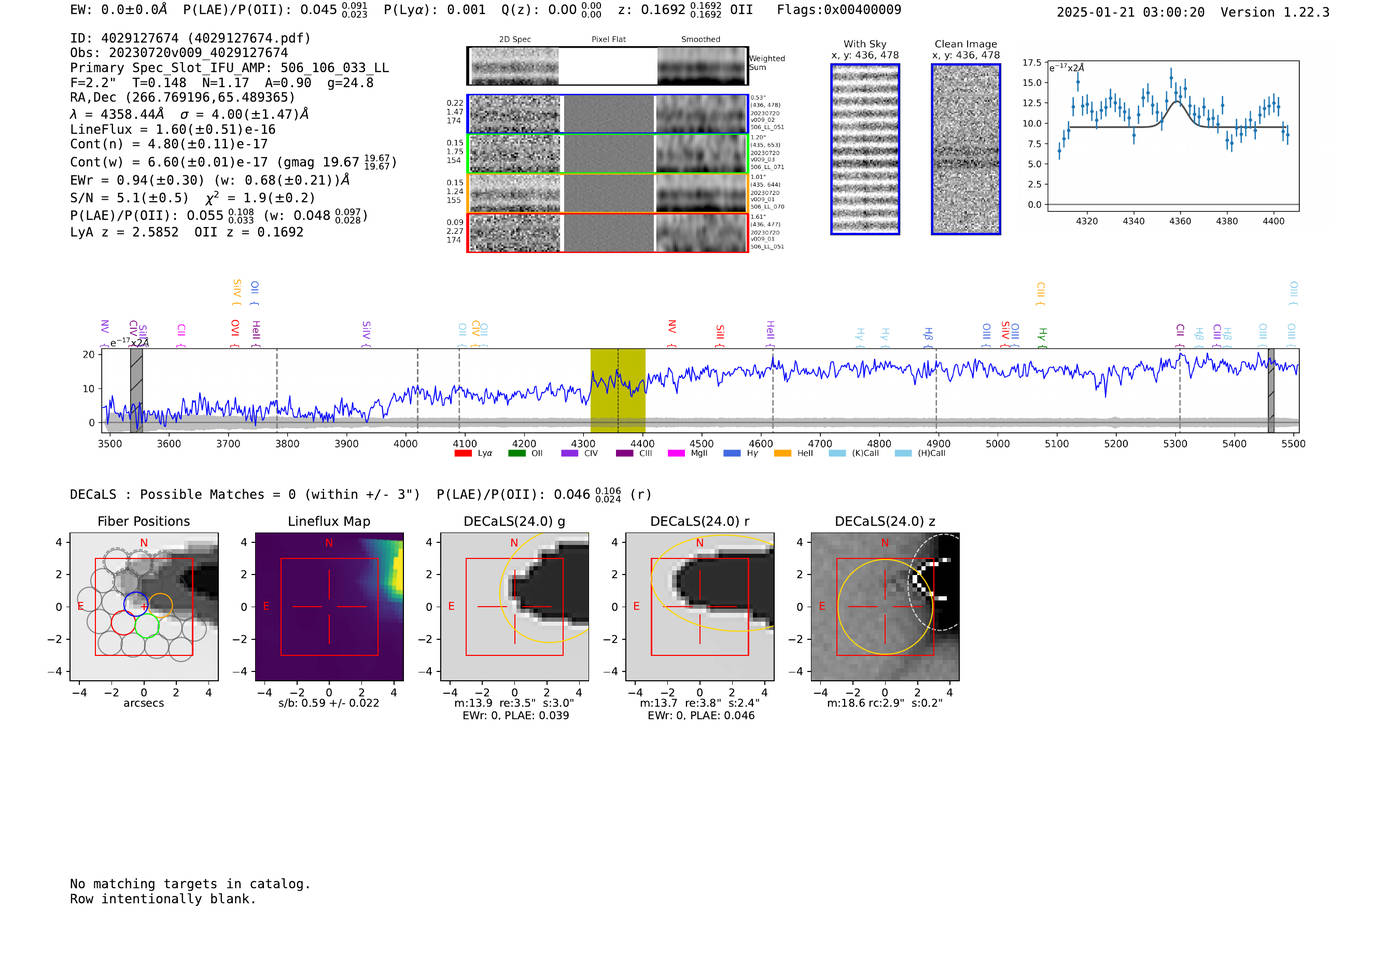The image size is (1400, 953).
Task: Open the DECaLS(24.0) r cutout
Action: click(700, 606)
